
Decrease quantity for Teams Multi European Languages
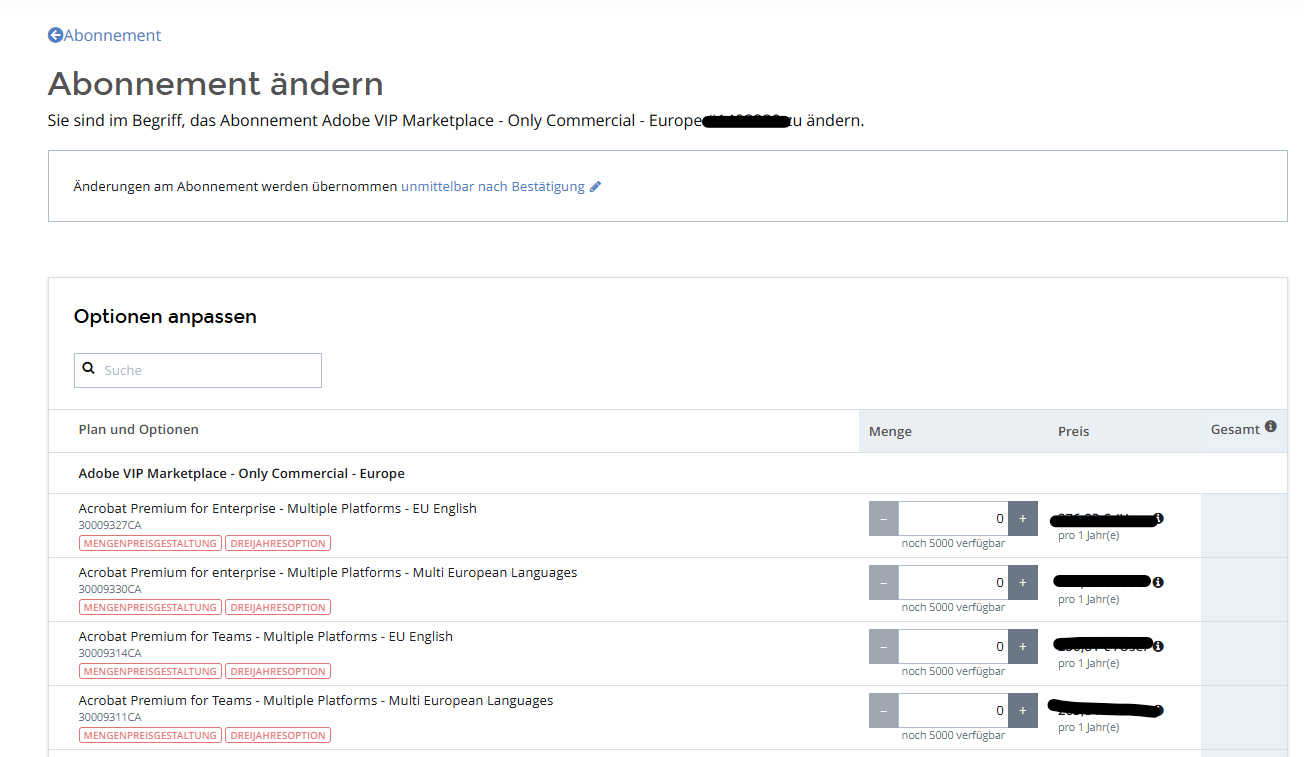point(884,710)
